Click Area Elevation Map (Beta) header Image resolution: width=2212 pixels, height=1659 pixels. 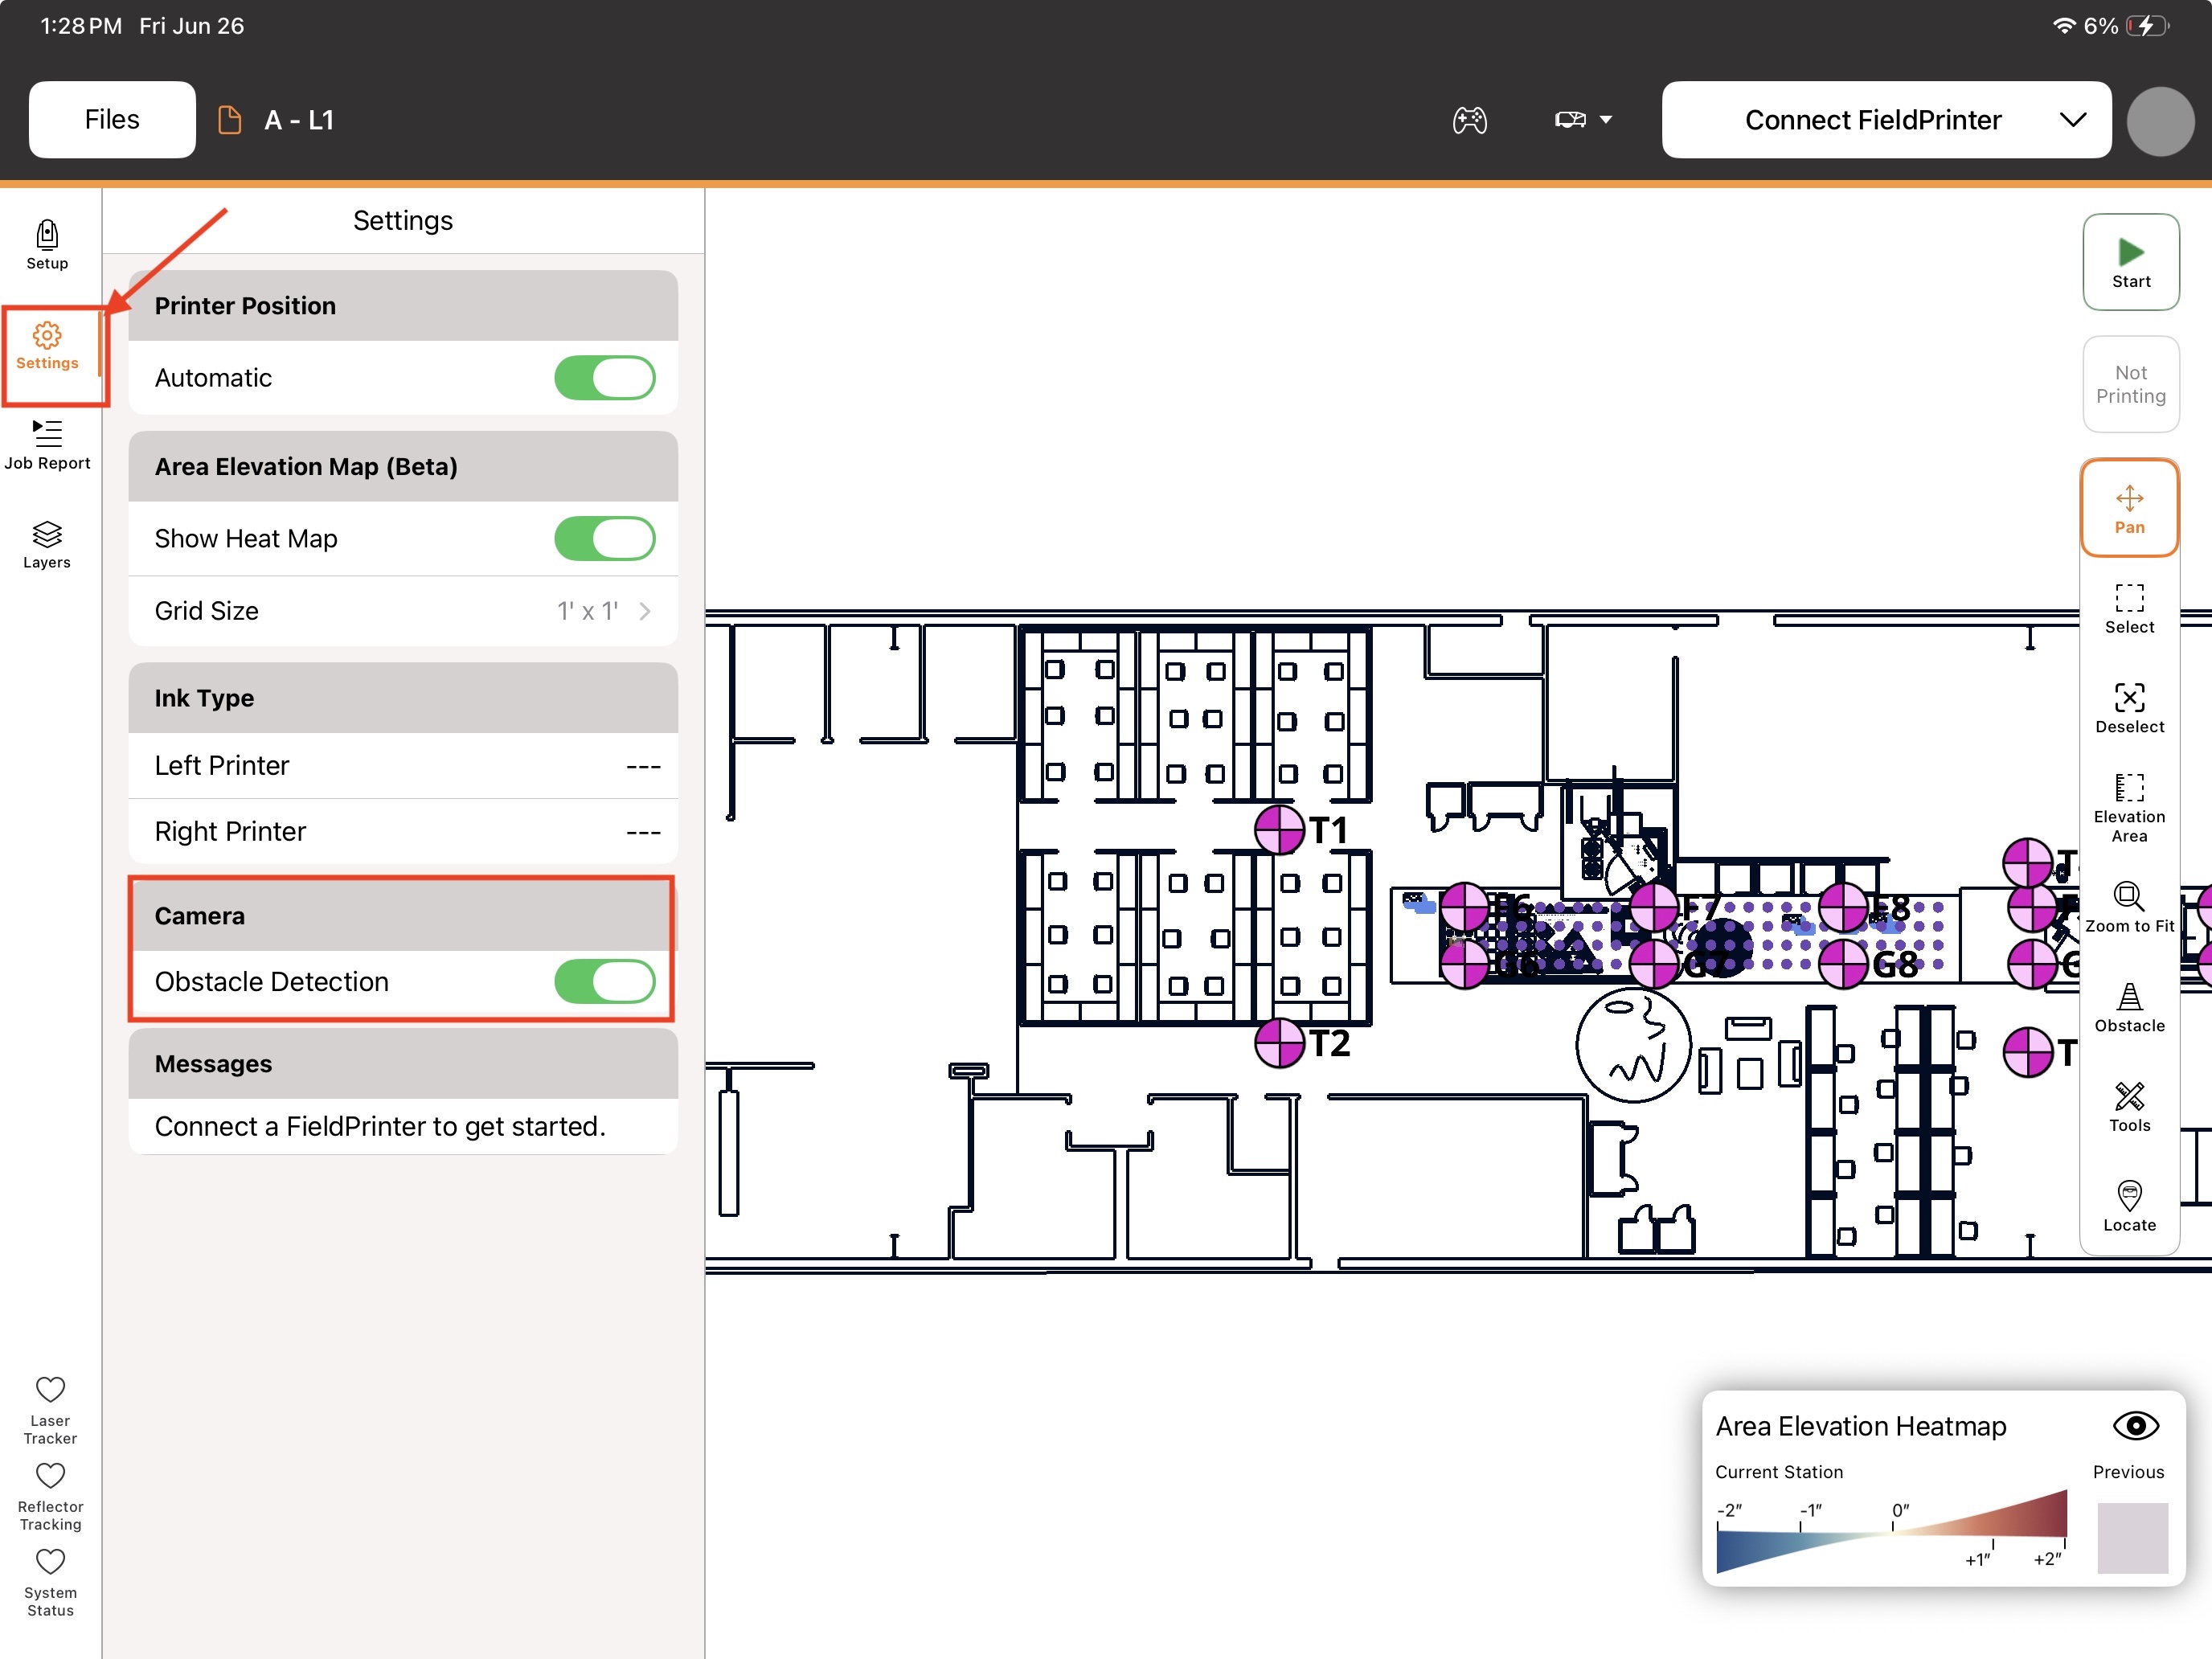click(x=403, y=466)
